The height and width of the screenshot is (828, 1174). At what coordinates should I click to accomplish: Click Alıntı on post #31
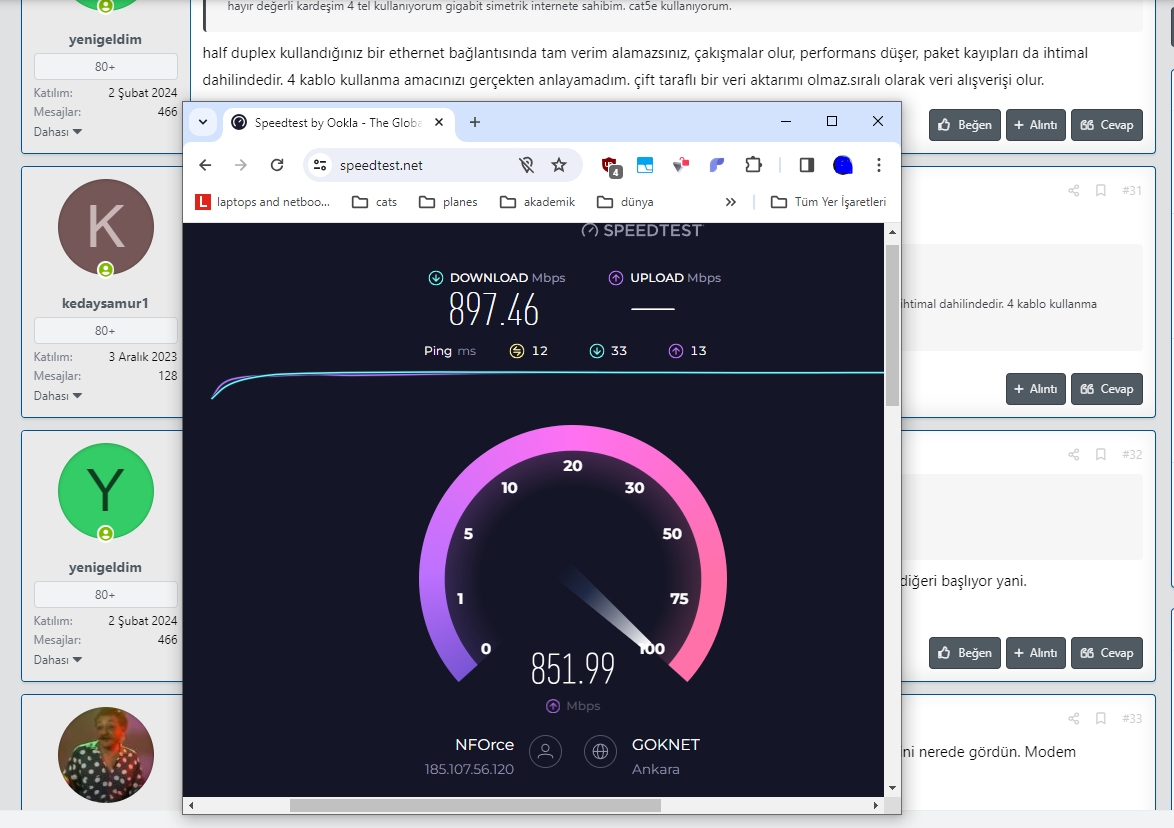pos(1035,389)
